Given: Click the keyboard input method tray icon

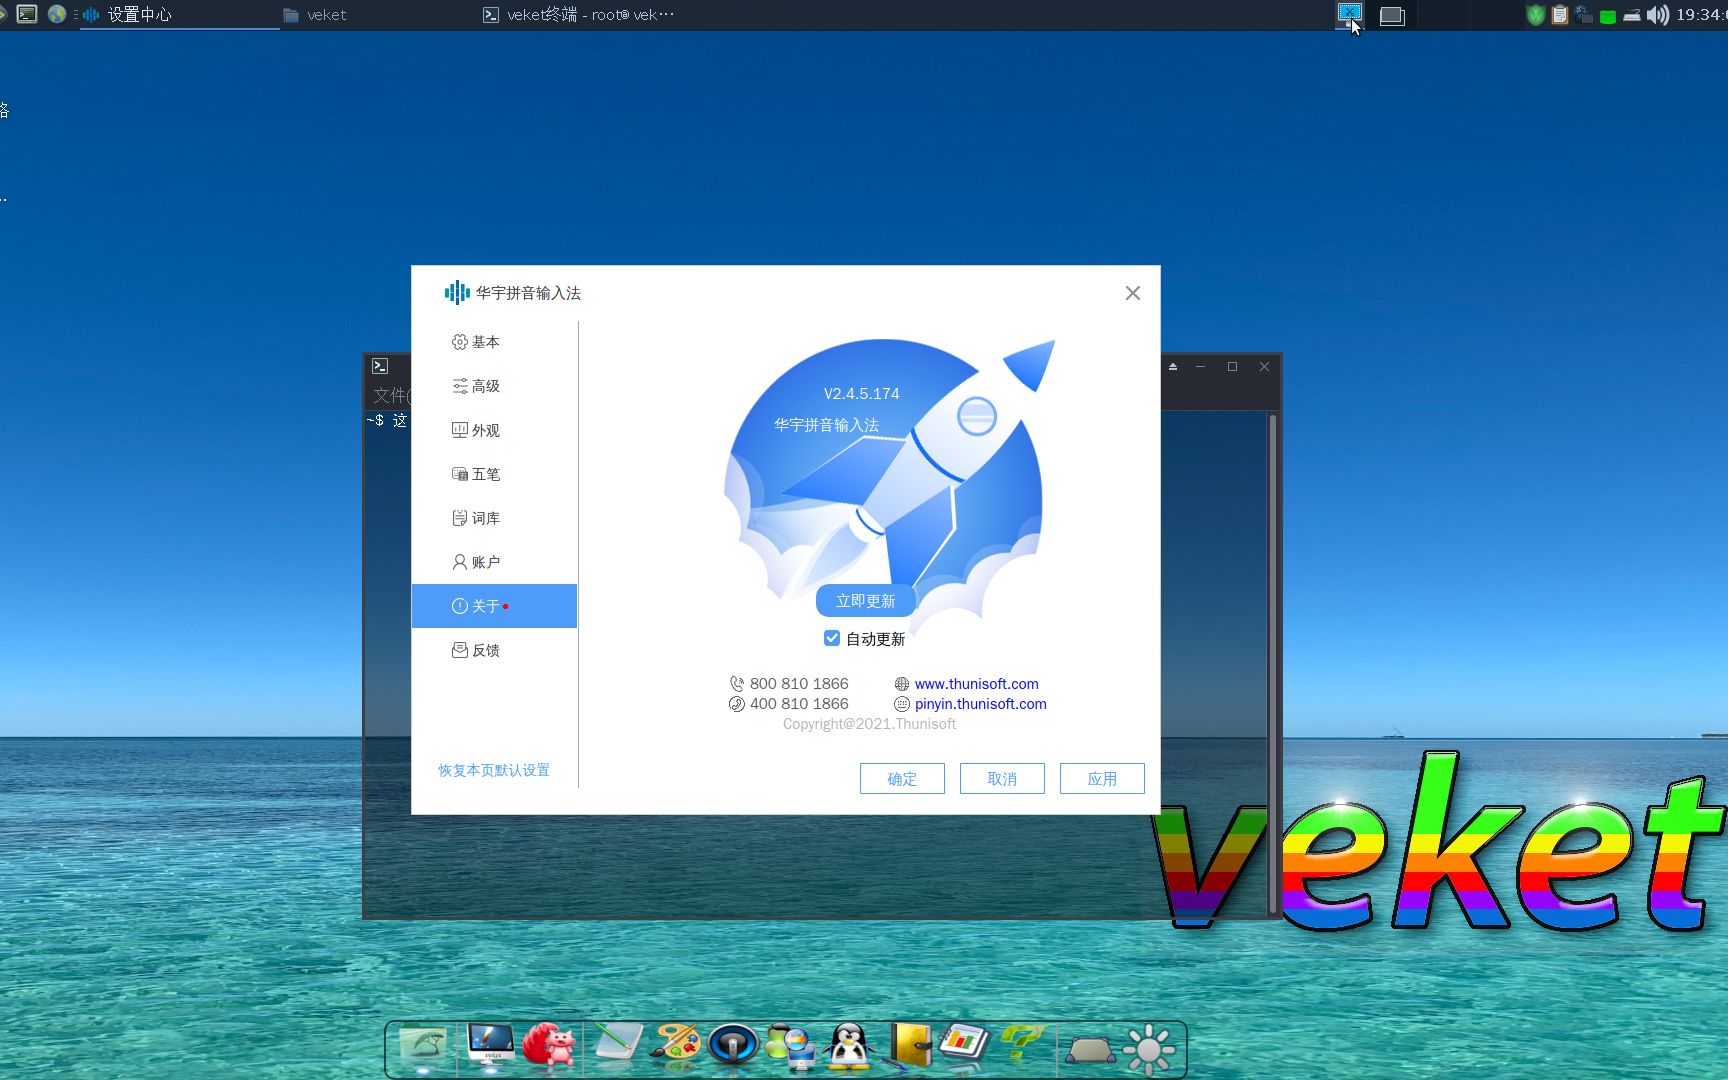Looking at the screenshot, I should [x=1632, y=16].
